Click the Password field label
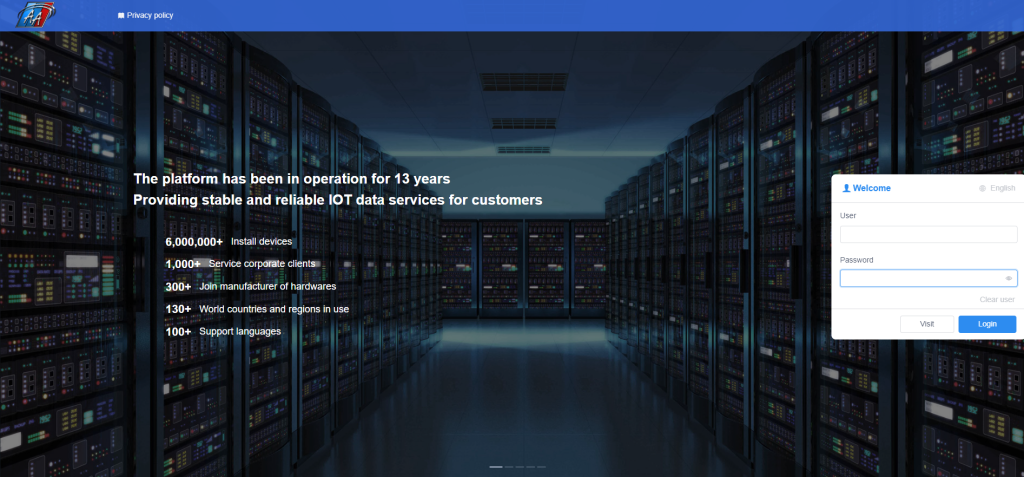 coord(857,260)
